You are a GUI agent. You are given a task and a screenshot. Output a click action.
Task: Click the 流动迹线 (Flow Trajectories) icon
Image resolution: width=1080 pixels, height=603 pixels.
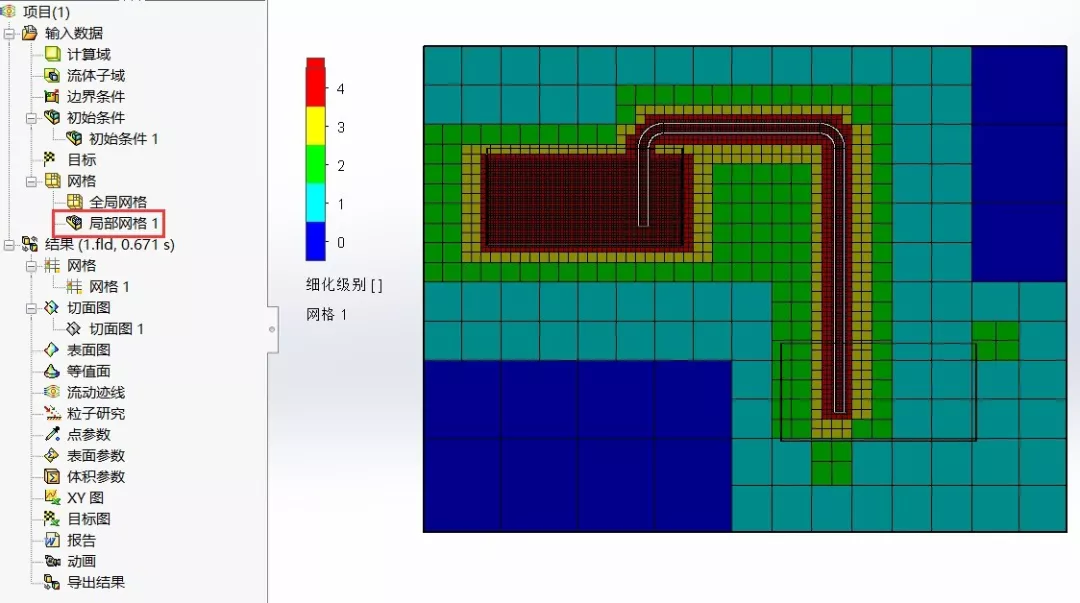click(50, 392)
